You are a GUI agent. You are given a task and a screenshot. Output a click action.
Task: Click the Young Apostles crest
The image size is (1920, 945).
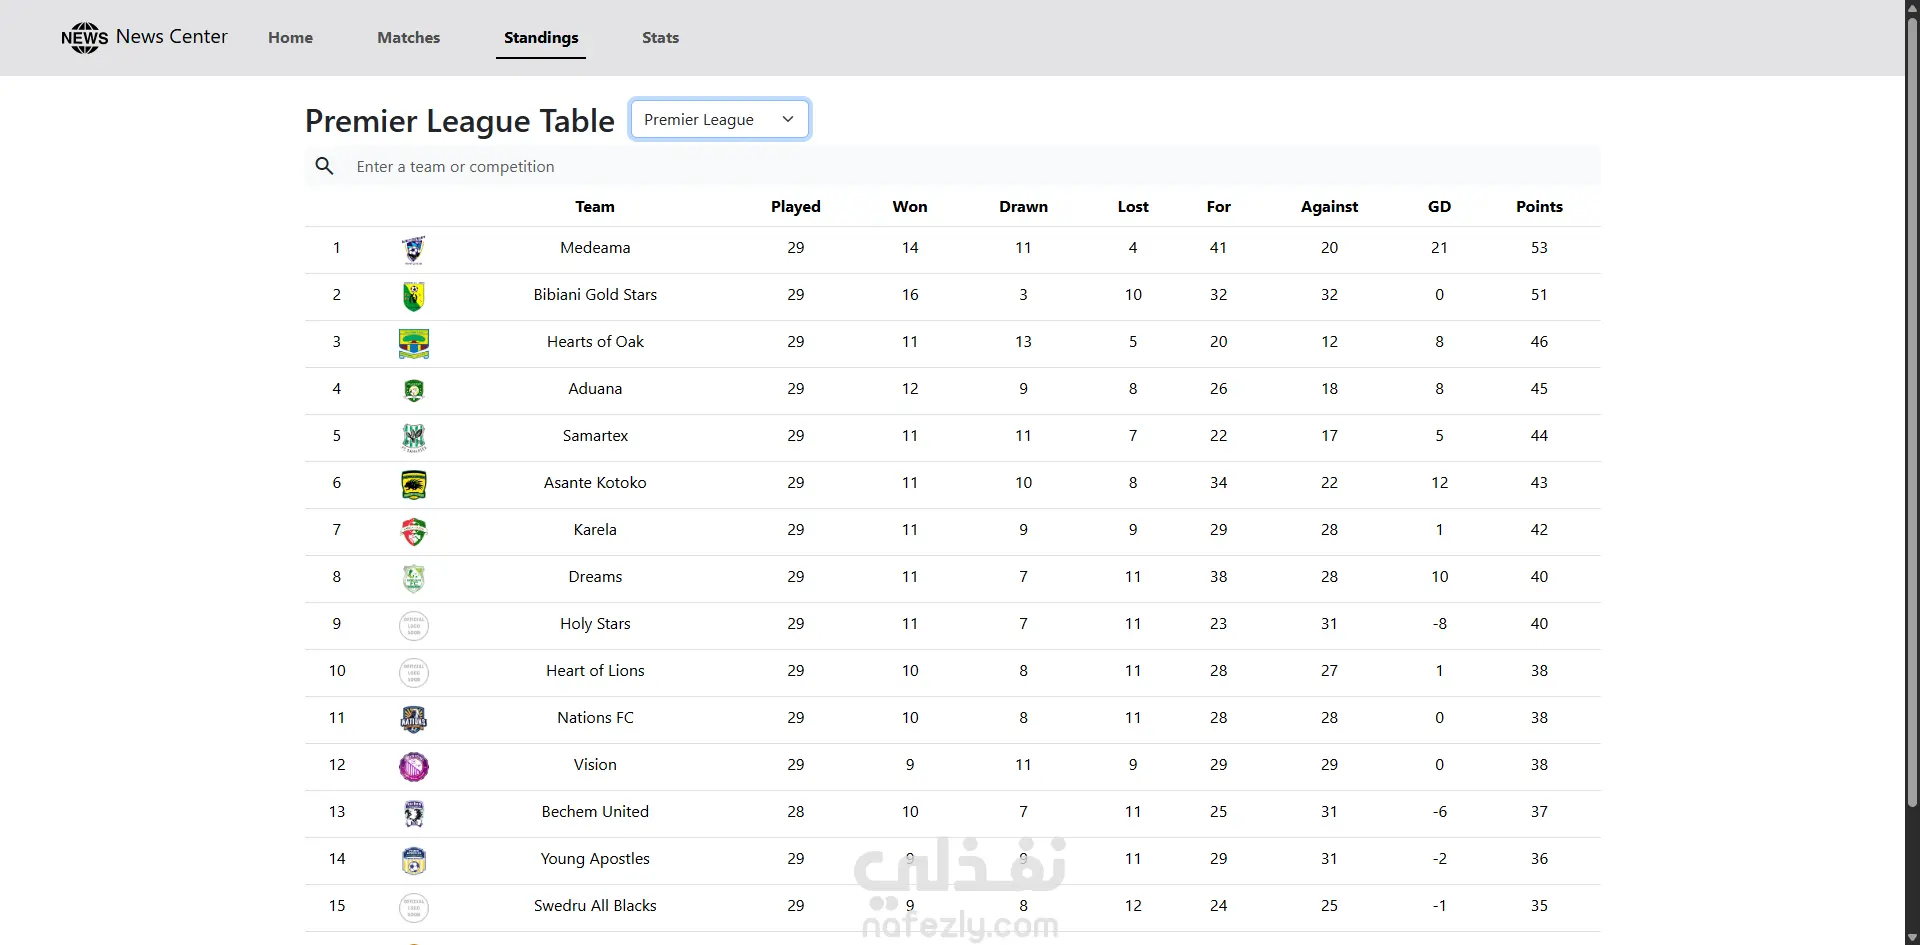[x=414, y=860]
